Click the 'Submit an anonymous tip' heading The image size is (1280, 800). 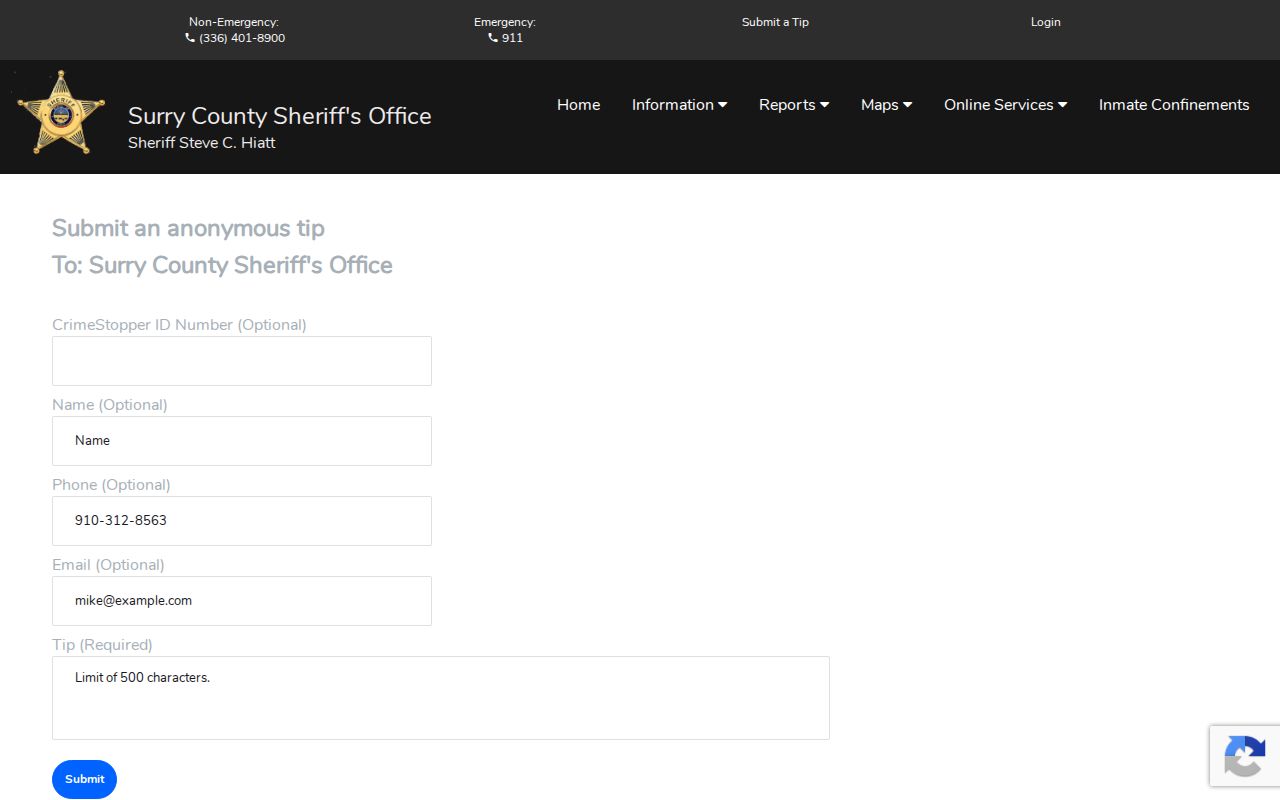[188, 228]
